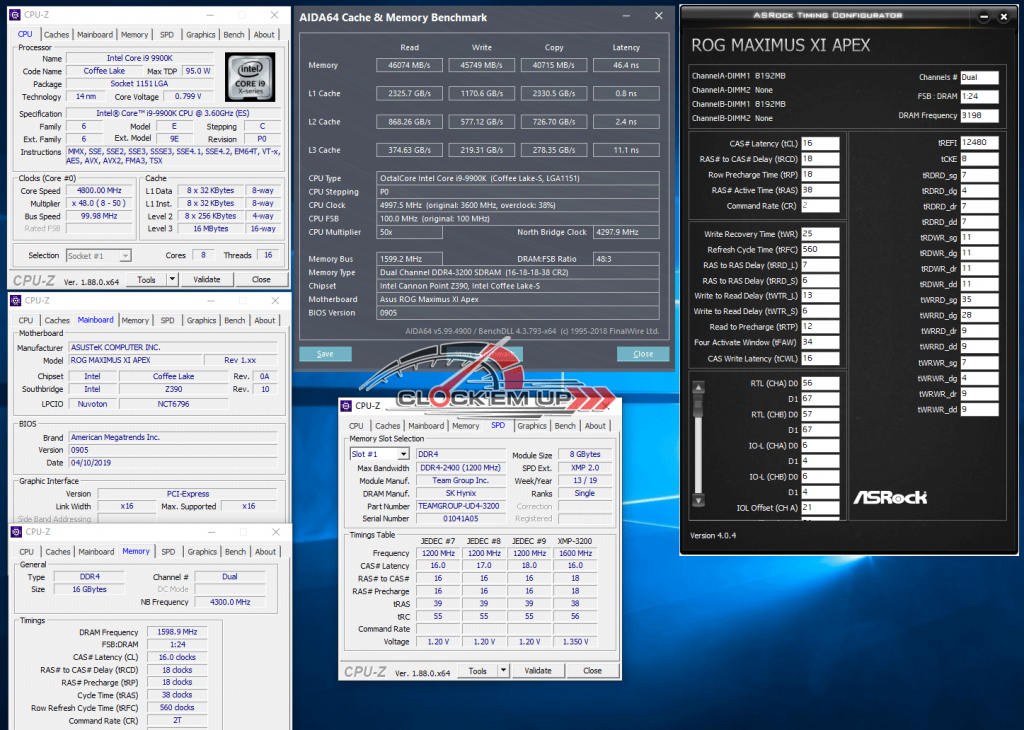This screenshot has width=1024, height=730.
Task: Click the ASRock logo in Timing Configurator
Action: (x=889, y=497)
